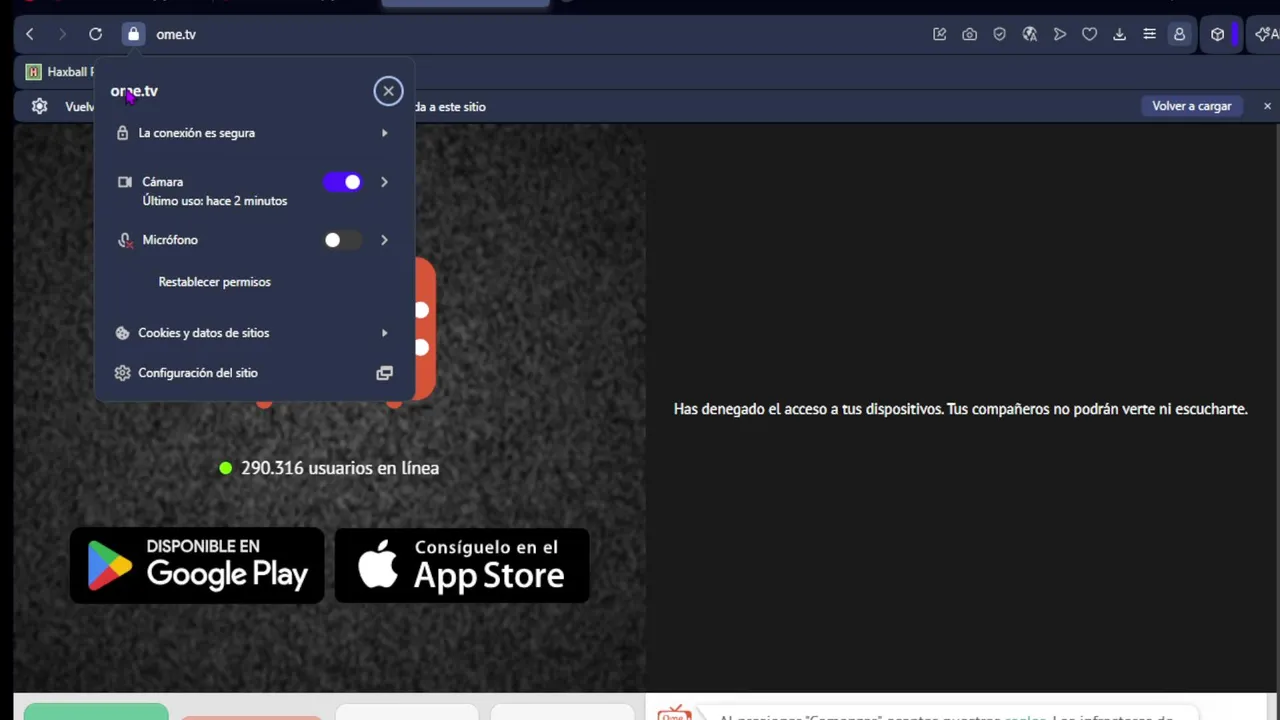Add page to bookmarks with heart icon
Screen dimensions: 1280x720
click(1089, 34)
